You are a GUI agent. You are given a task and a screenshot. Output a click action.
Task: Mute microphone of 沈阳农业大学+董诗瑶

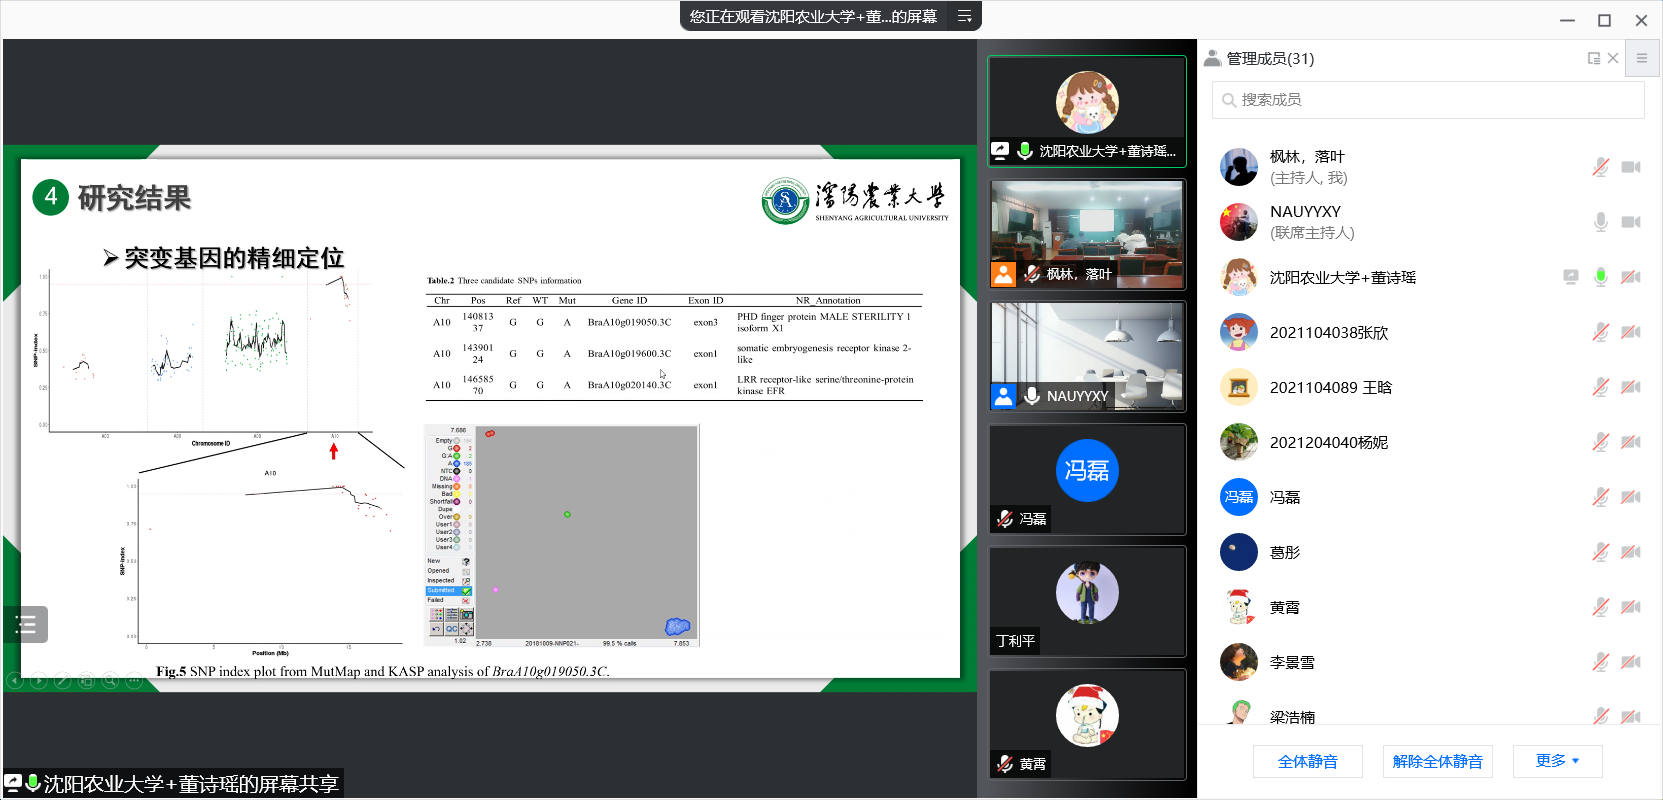coord(1600,277)
